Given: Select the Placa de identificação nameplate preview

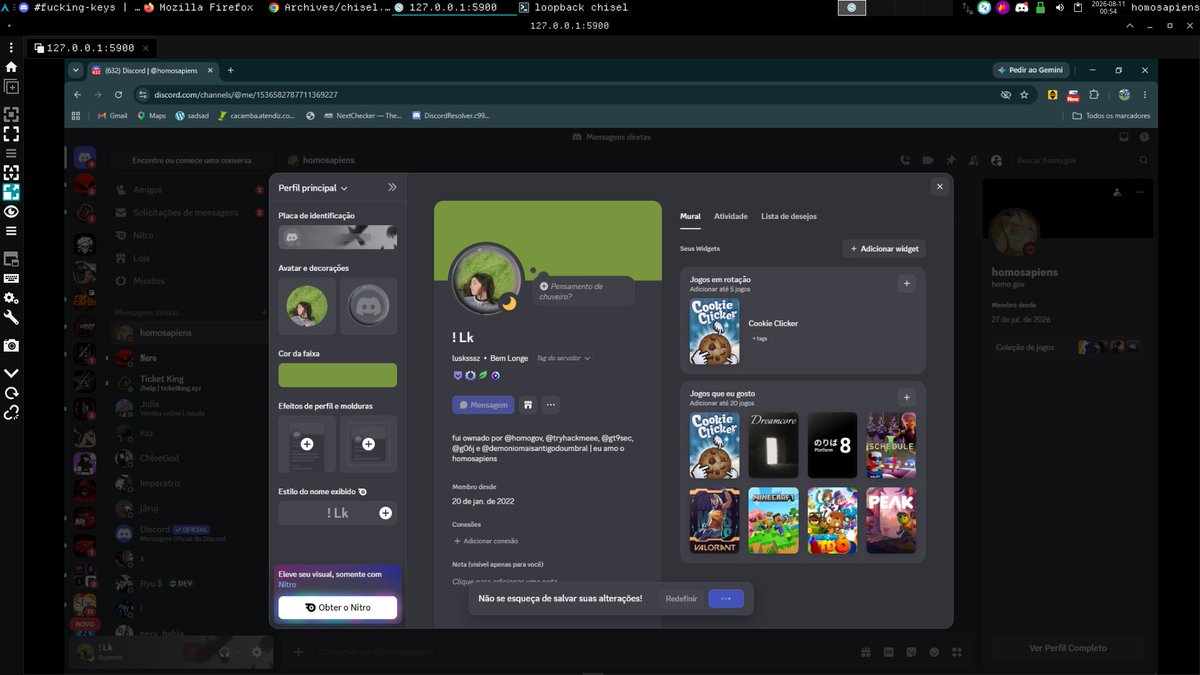Looking at the screenshot, I should 338,238.
